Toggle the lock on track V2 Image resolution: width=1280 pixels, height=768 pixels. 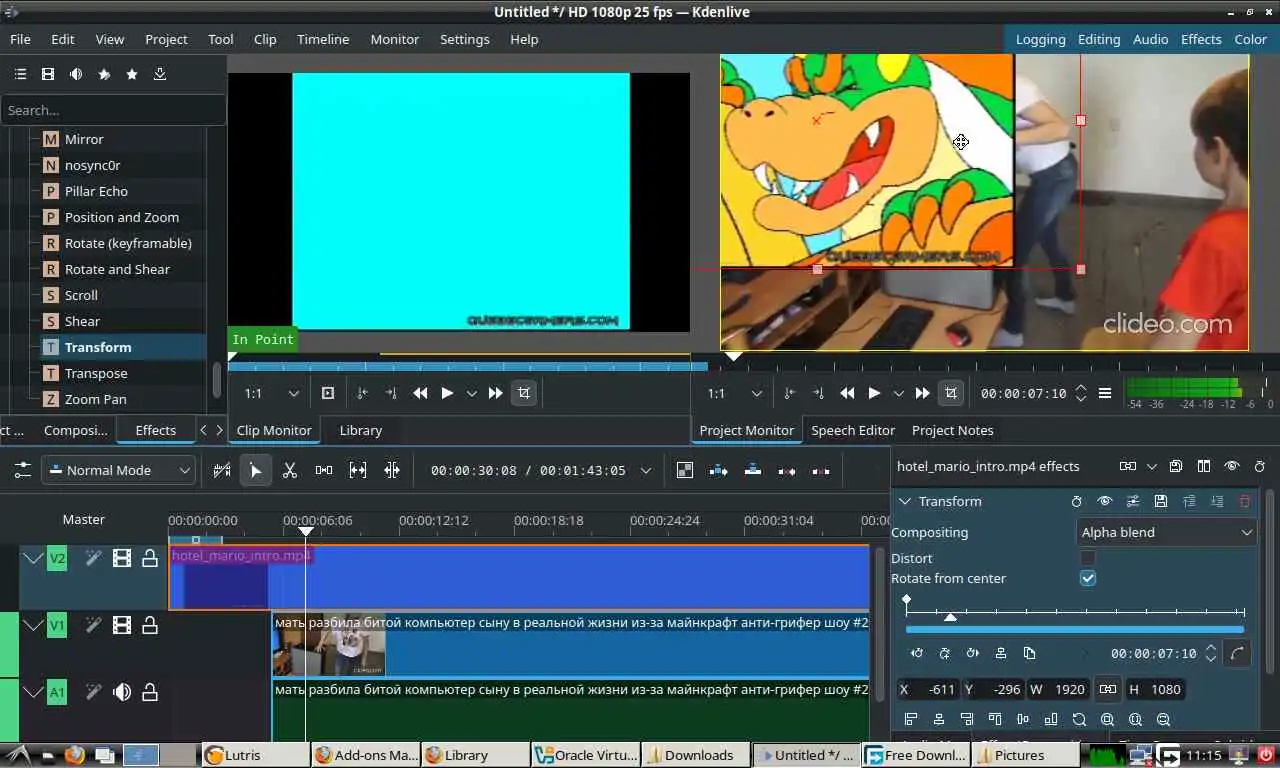point(150,558)
